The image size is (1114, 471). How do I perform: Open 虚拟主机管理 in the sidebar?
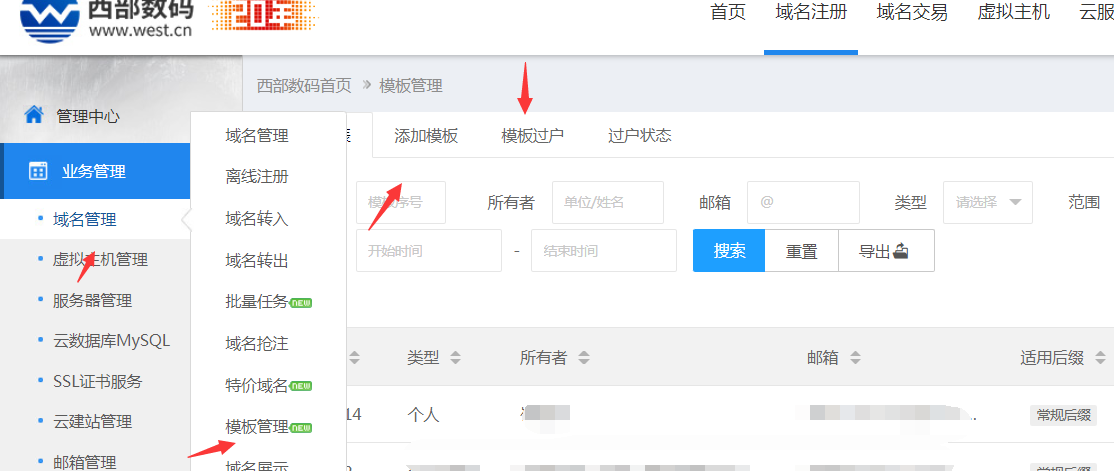[x=100, y=260]
